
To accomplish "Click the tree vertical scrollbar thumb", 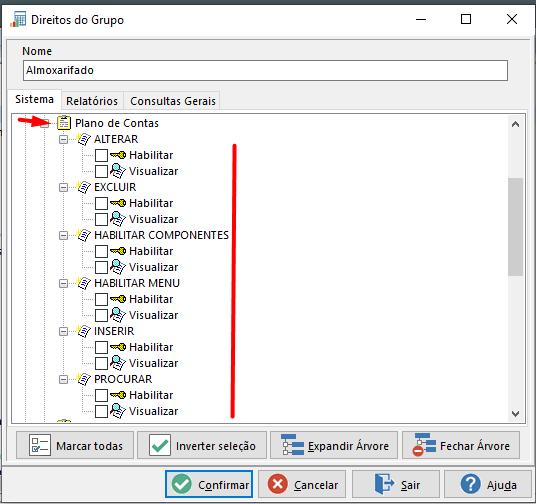I will tap(515, 227).
